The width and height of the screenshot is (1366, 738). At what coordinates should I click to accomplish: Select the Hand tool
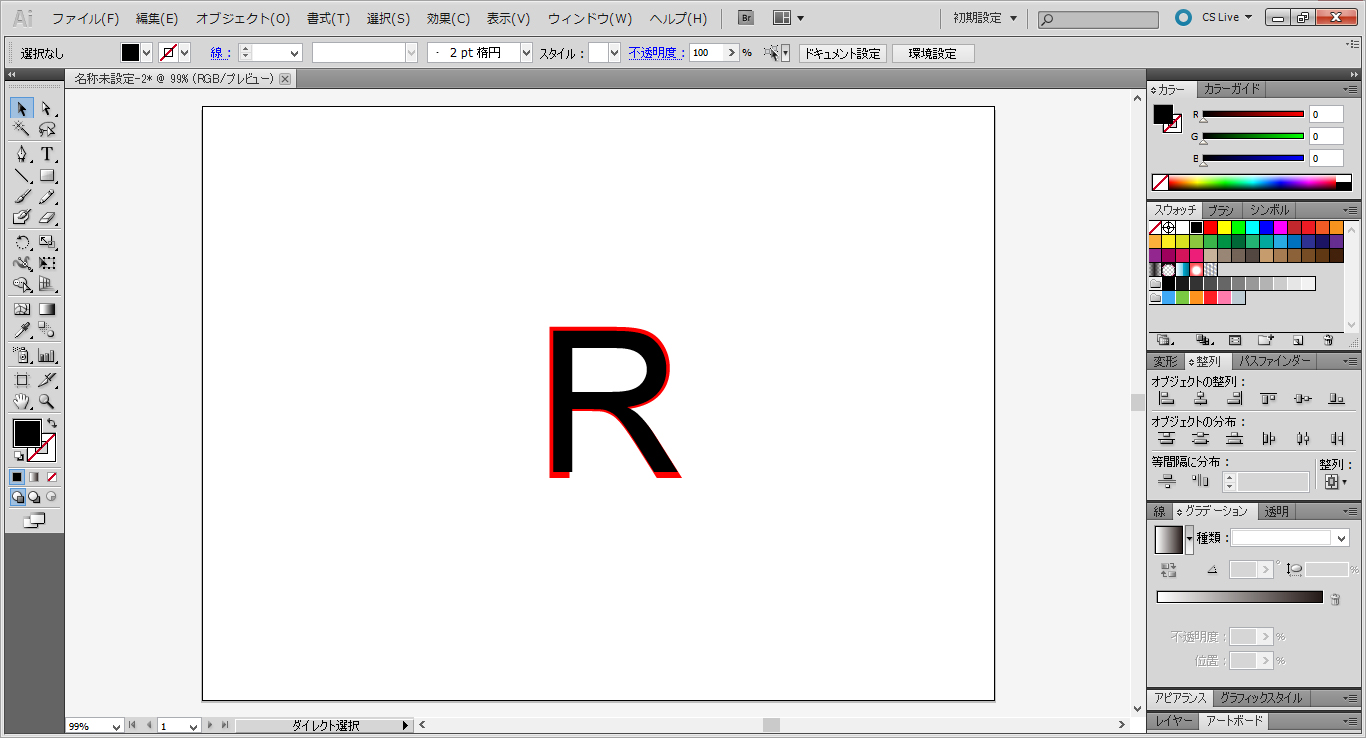[21, 401]
